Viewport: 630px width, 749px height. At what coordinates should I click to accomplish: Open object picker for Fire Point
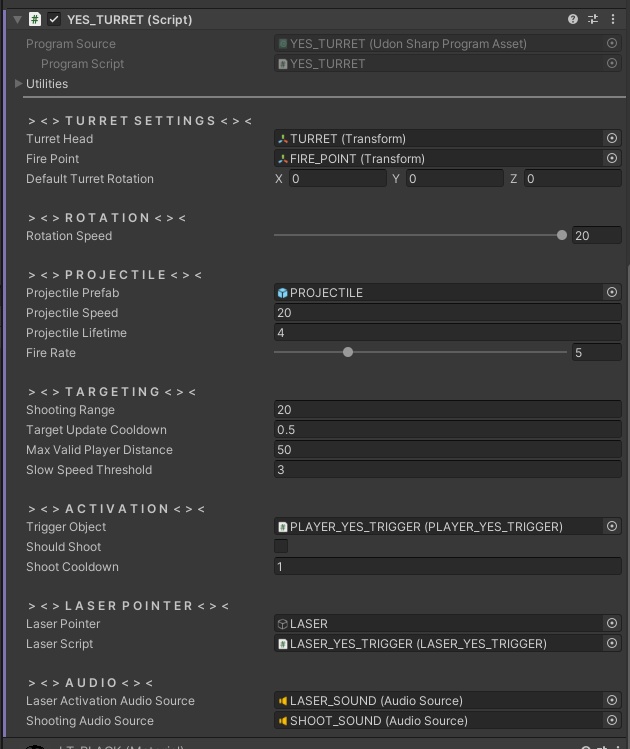tap(612, 159)
